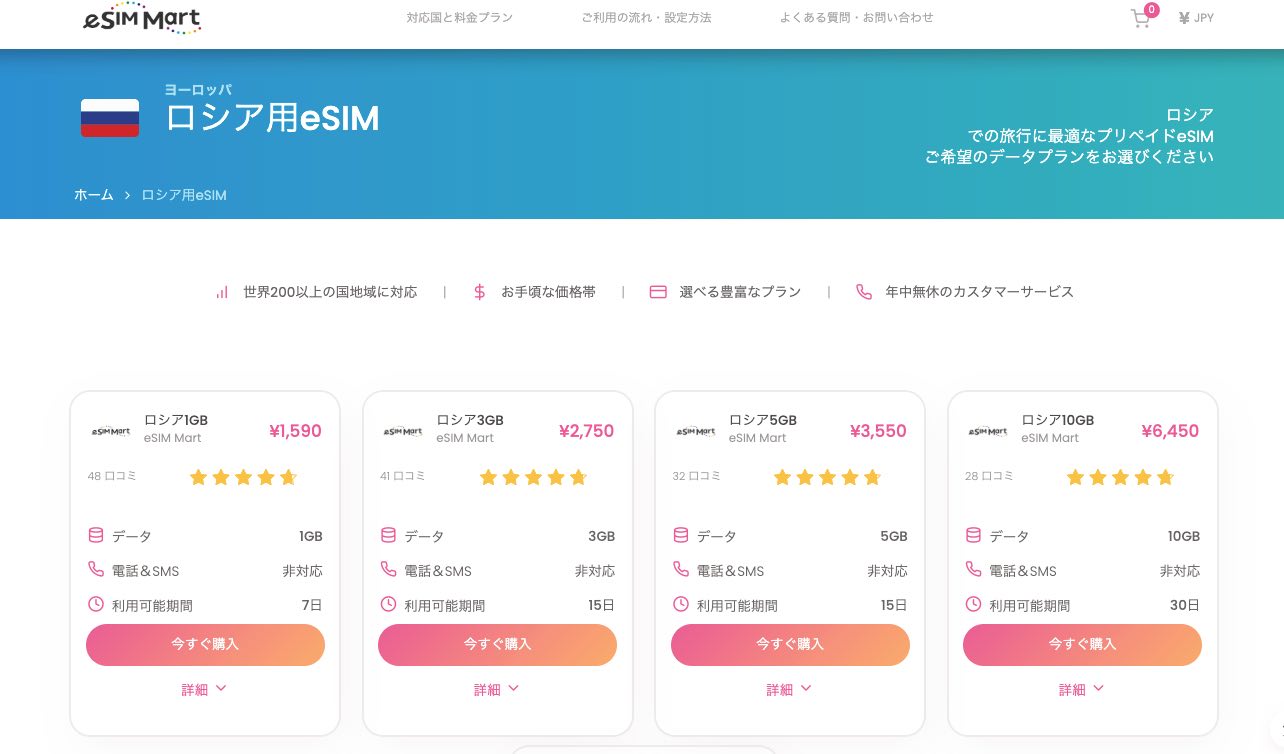Click the eSIM Mart header logo
This screenshot has height=754, width=1284.
(142, 18)
